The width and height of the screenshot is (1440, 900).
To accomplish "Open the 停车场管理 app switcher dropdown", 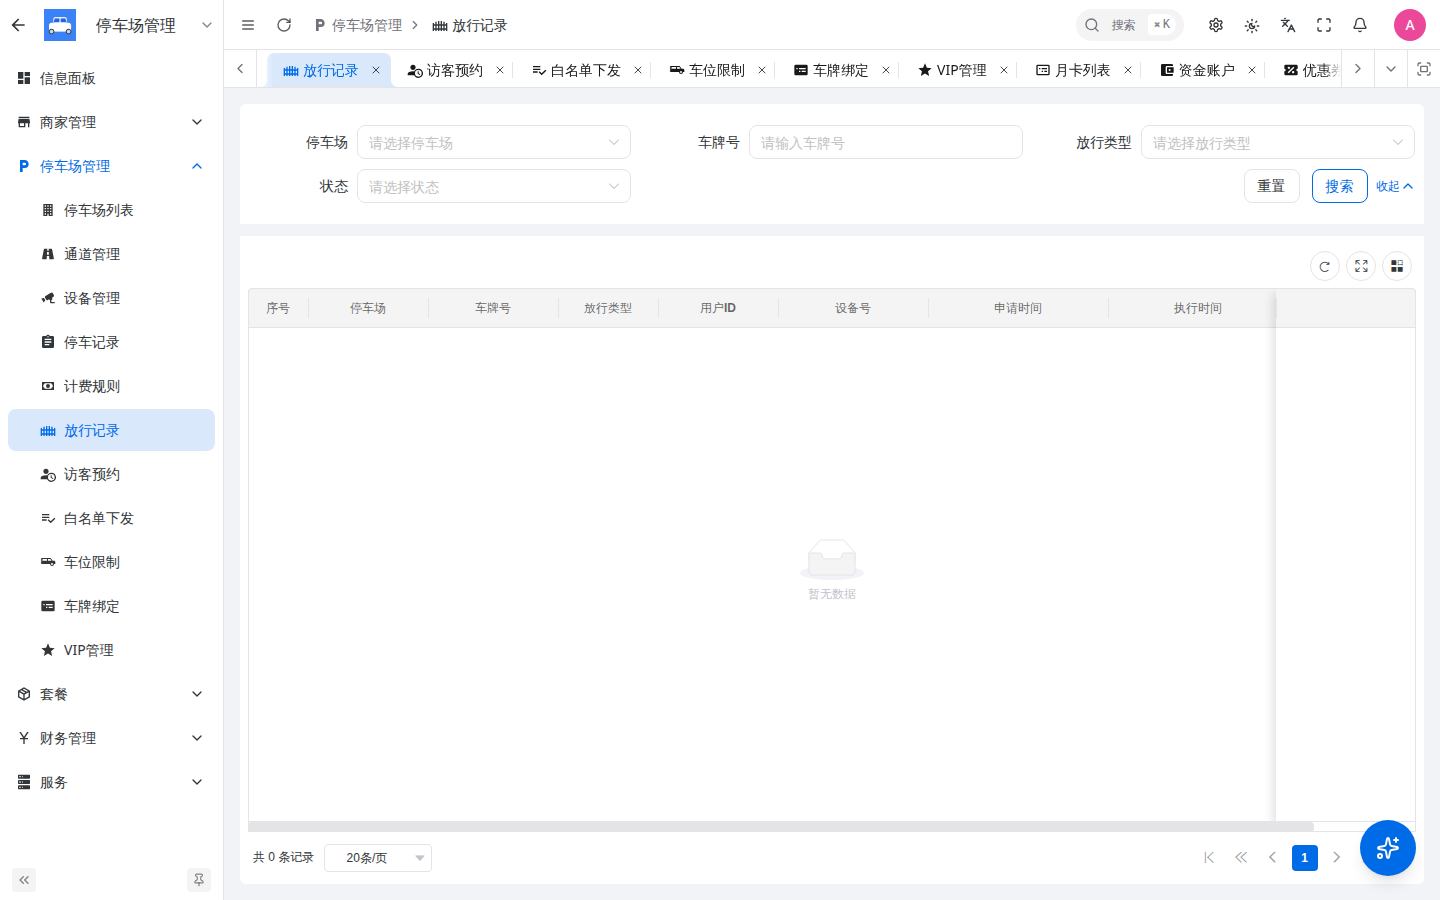I will pos(207,25).
